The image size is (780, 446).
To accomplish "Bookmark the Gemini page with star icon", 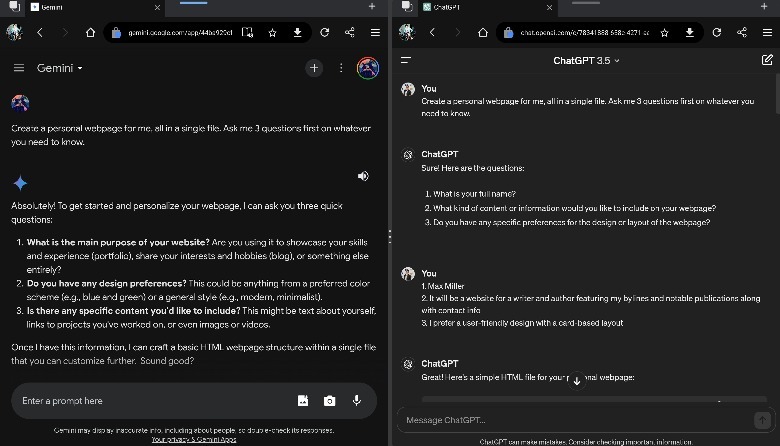I will click(x=272, y=32).
